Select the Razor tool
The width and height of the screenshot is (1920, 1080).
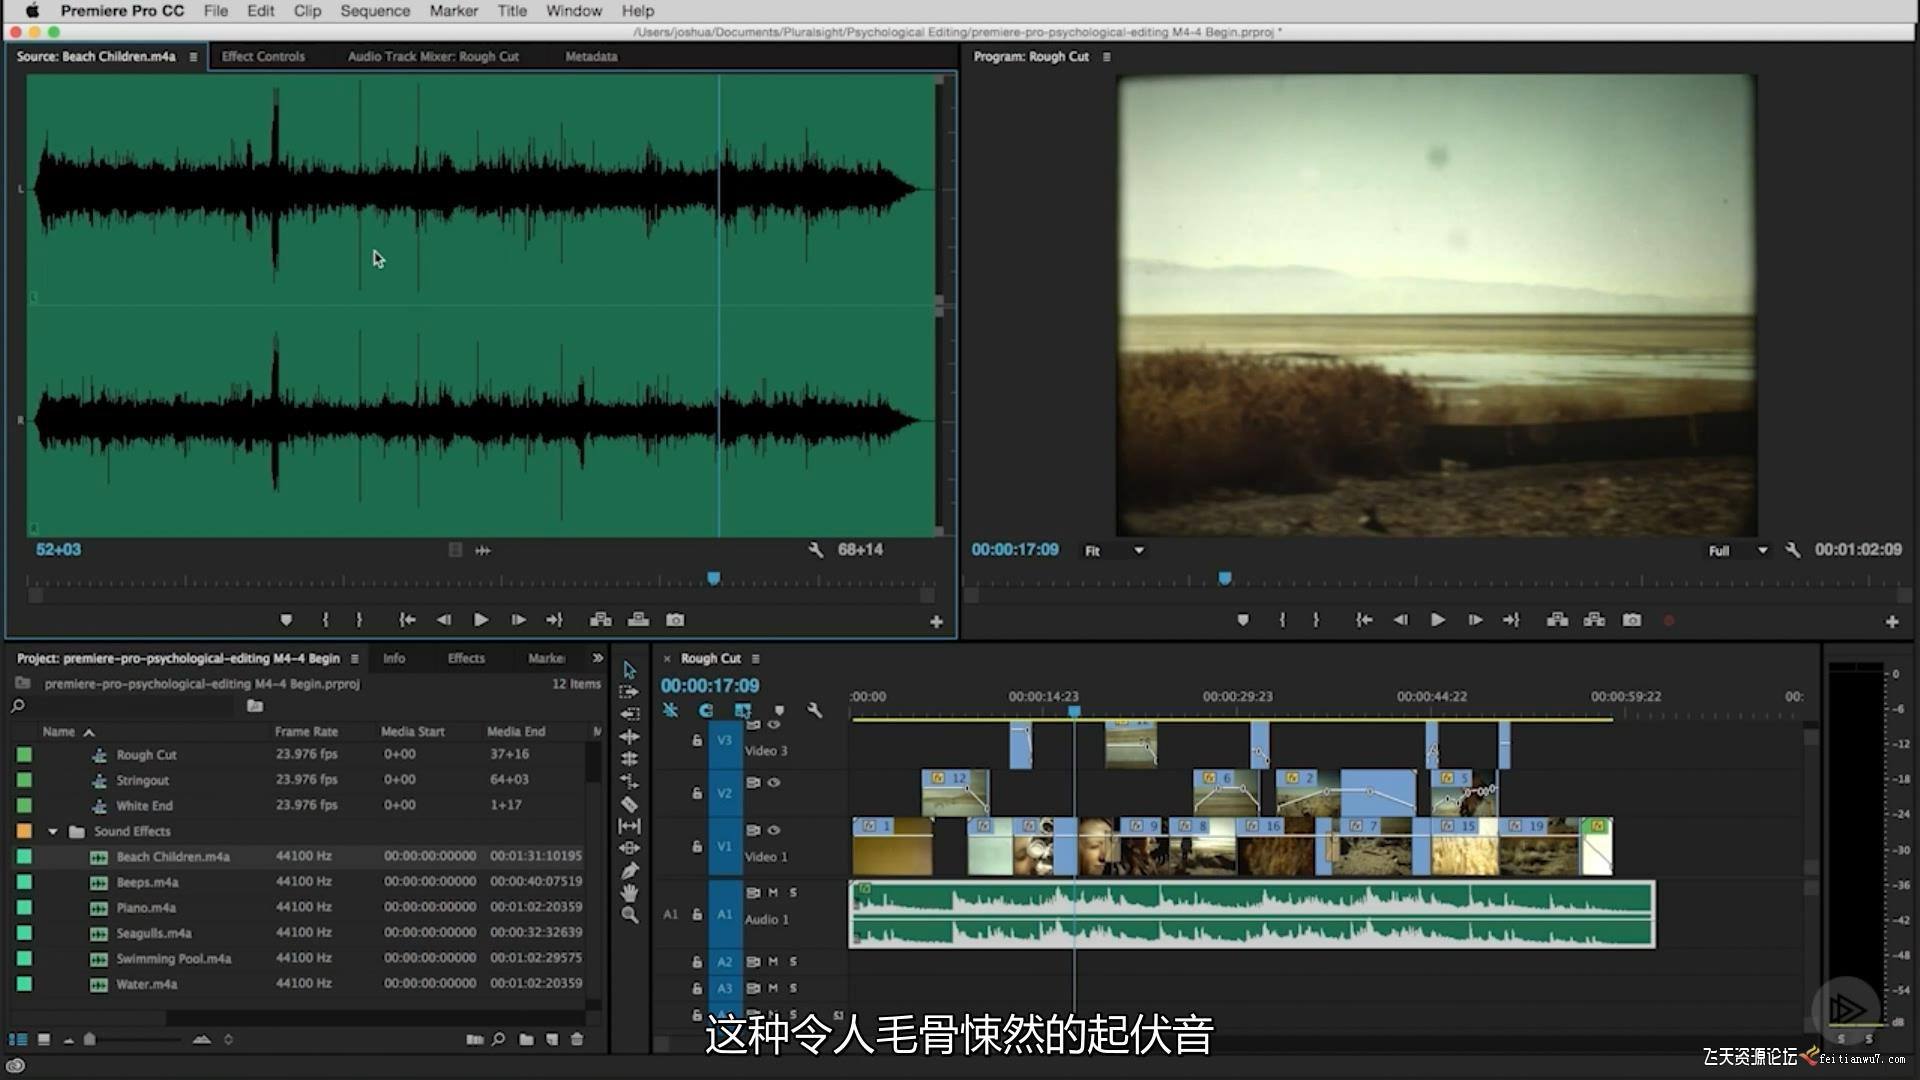[629, 804]
